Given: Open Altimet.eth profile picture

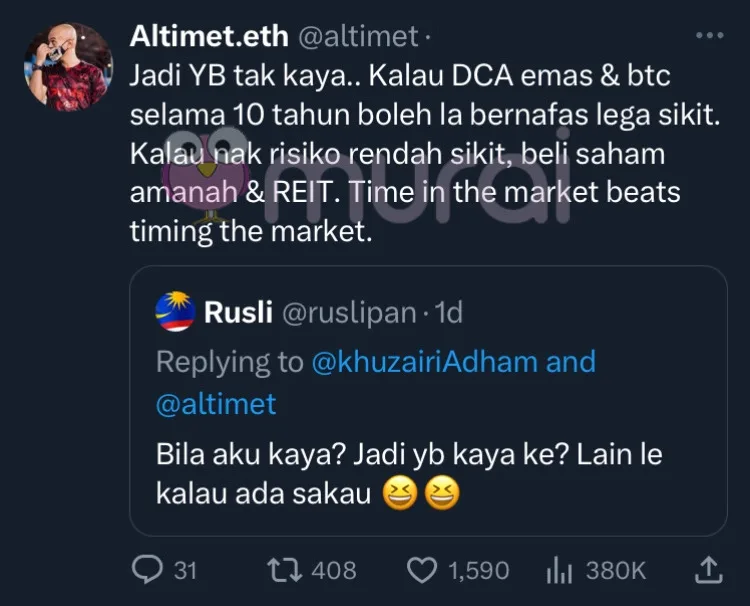Looking at the screenshot, I should pyautogui.click(x=68, y=66).
